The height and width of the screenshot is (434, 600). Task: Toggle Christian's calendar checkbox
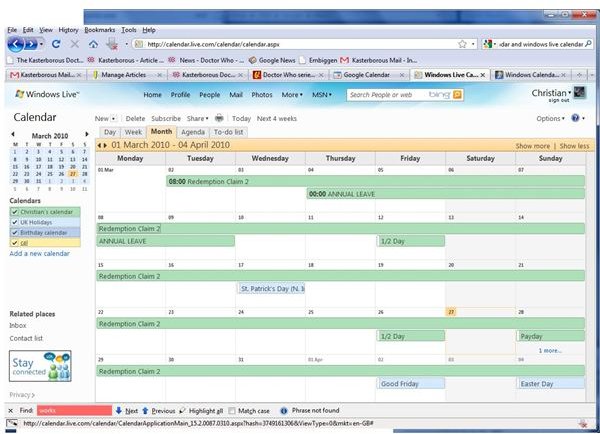[15, 212]
